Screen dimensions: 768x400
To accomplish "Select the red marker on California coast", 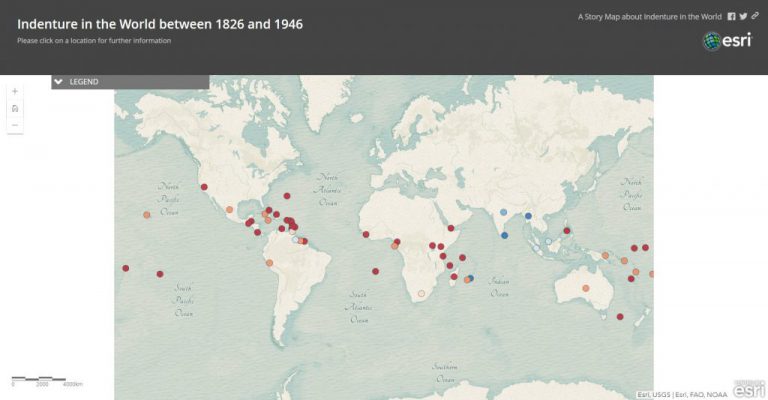I will 204,187.
